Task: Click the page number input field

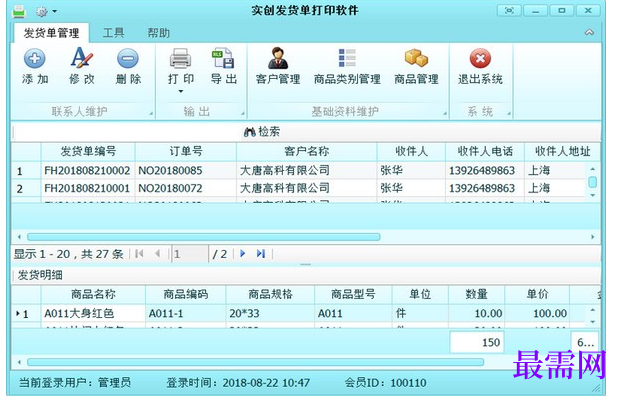Action: point(190,254)
